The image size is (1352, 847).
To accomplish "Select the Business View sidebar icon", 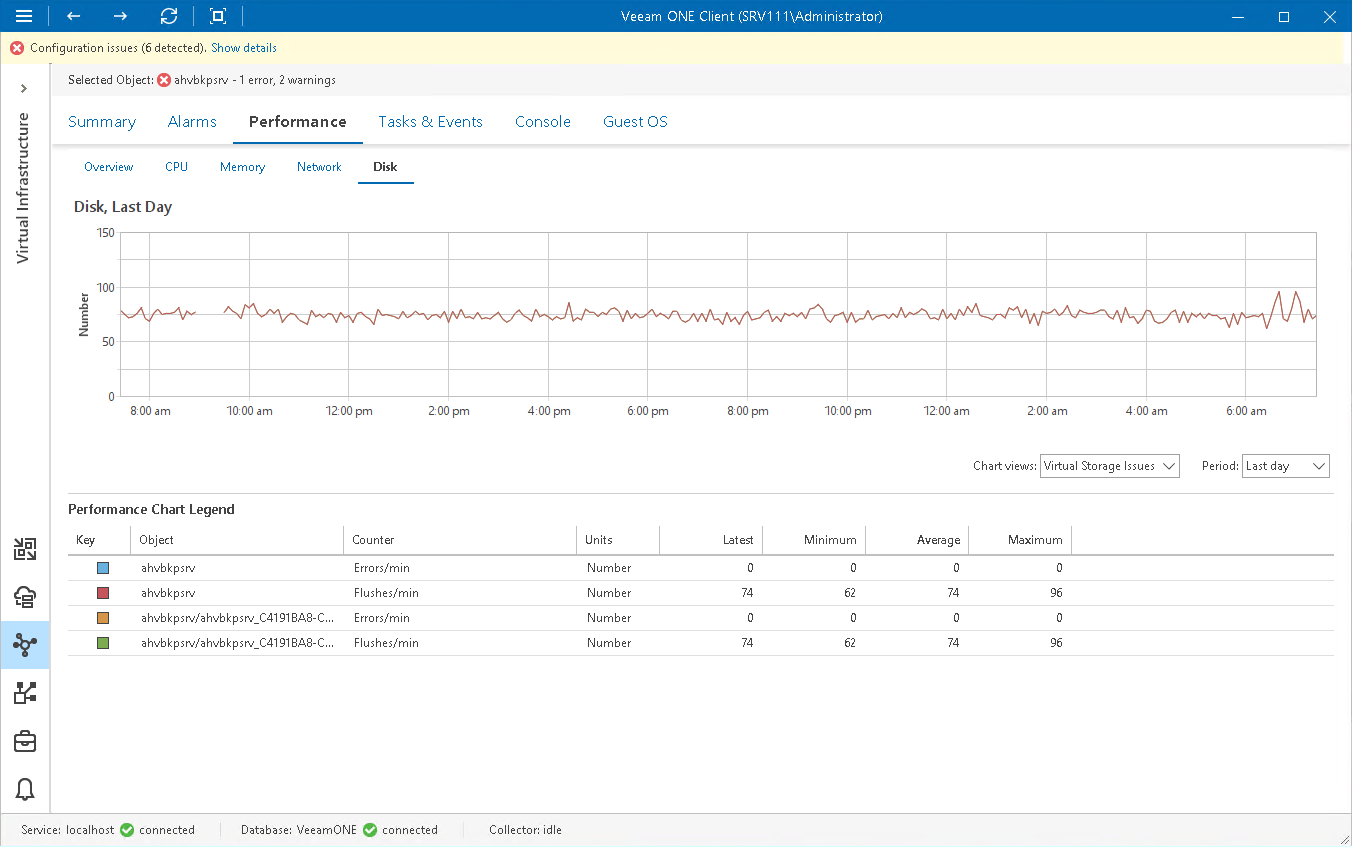I will point(25,693).
